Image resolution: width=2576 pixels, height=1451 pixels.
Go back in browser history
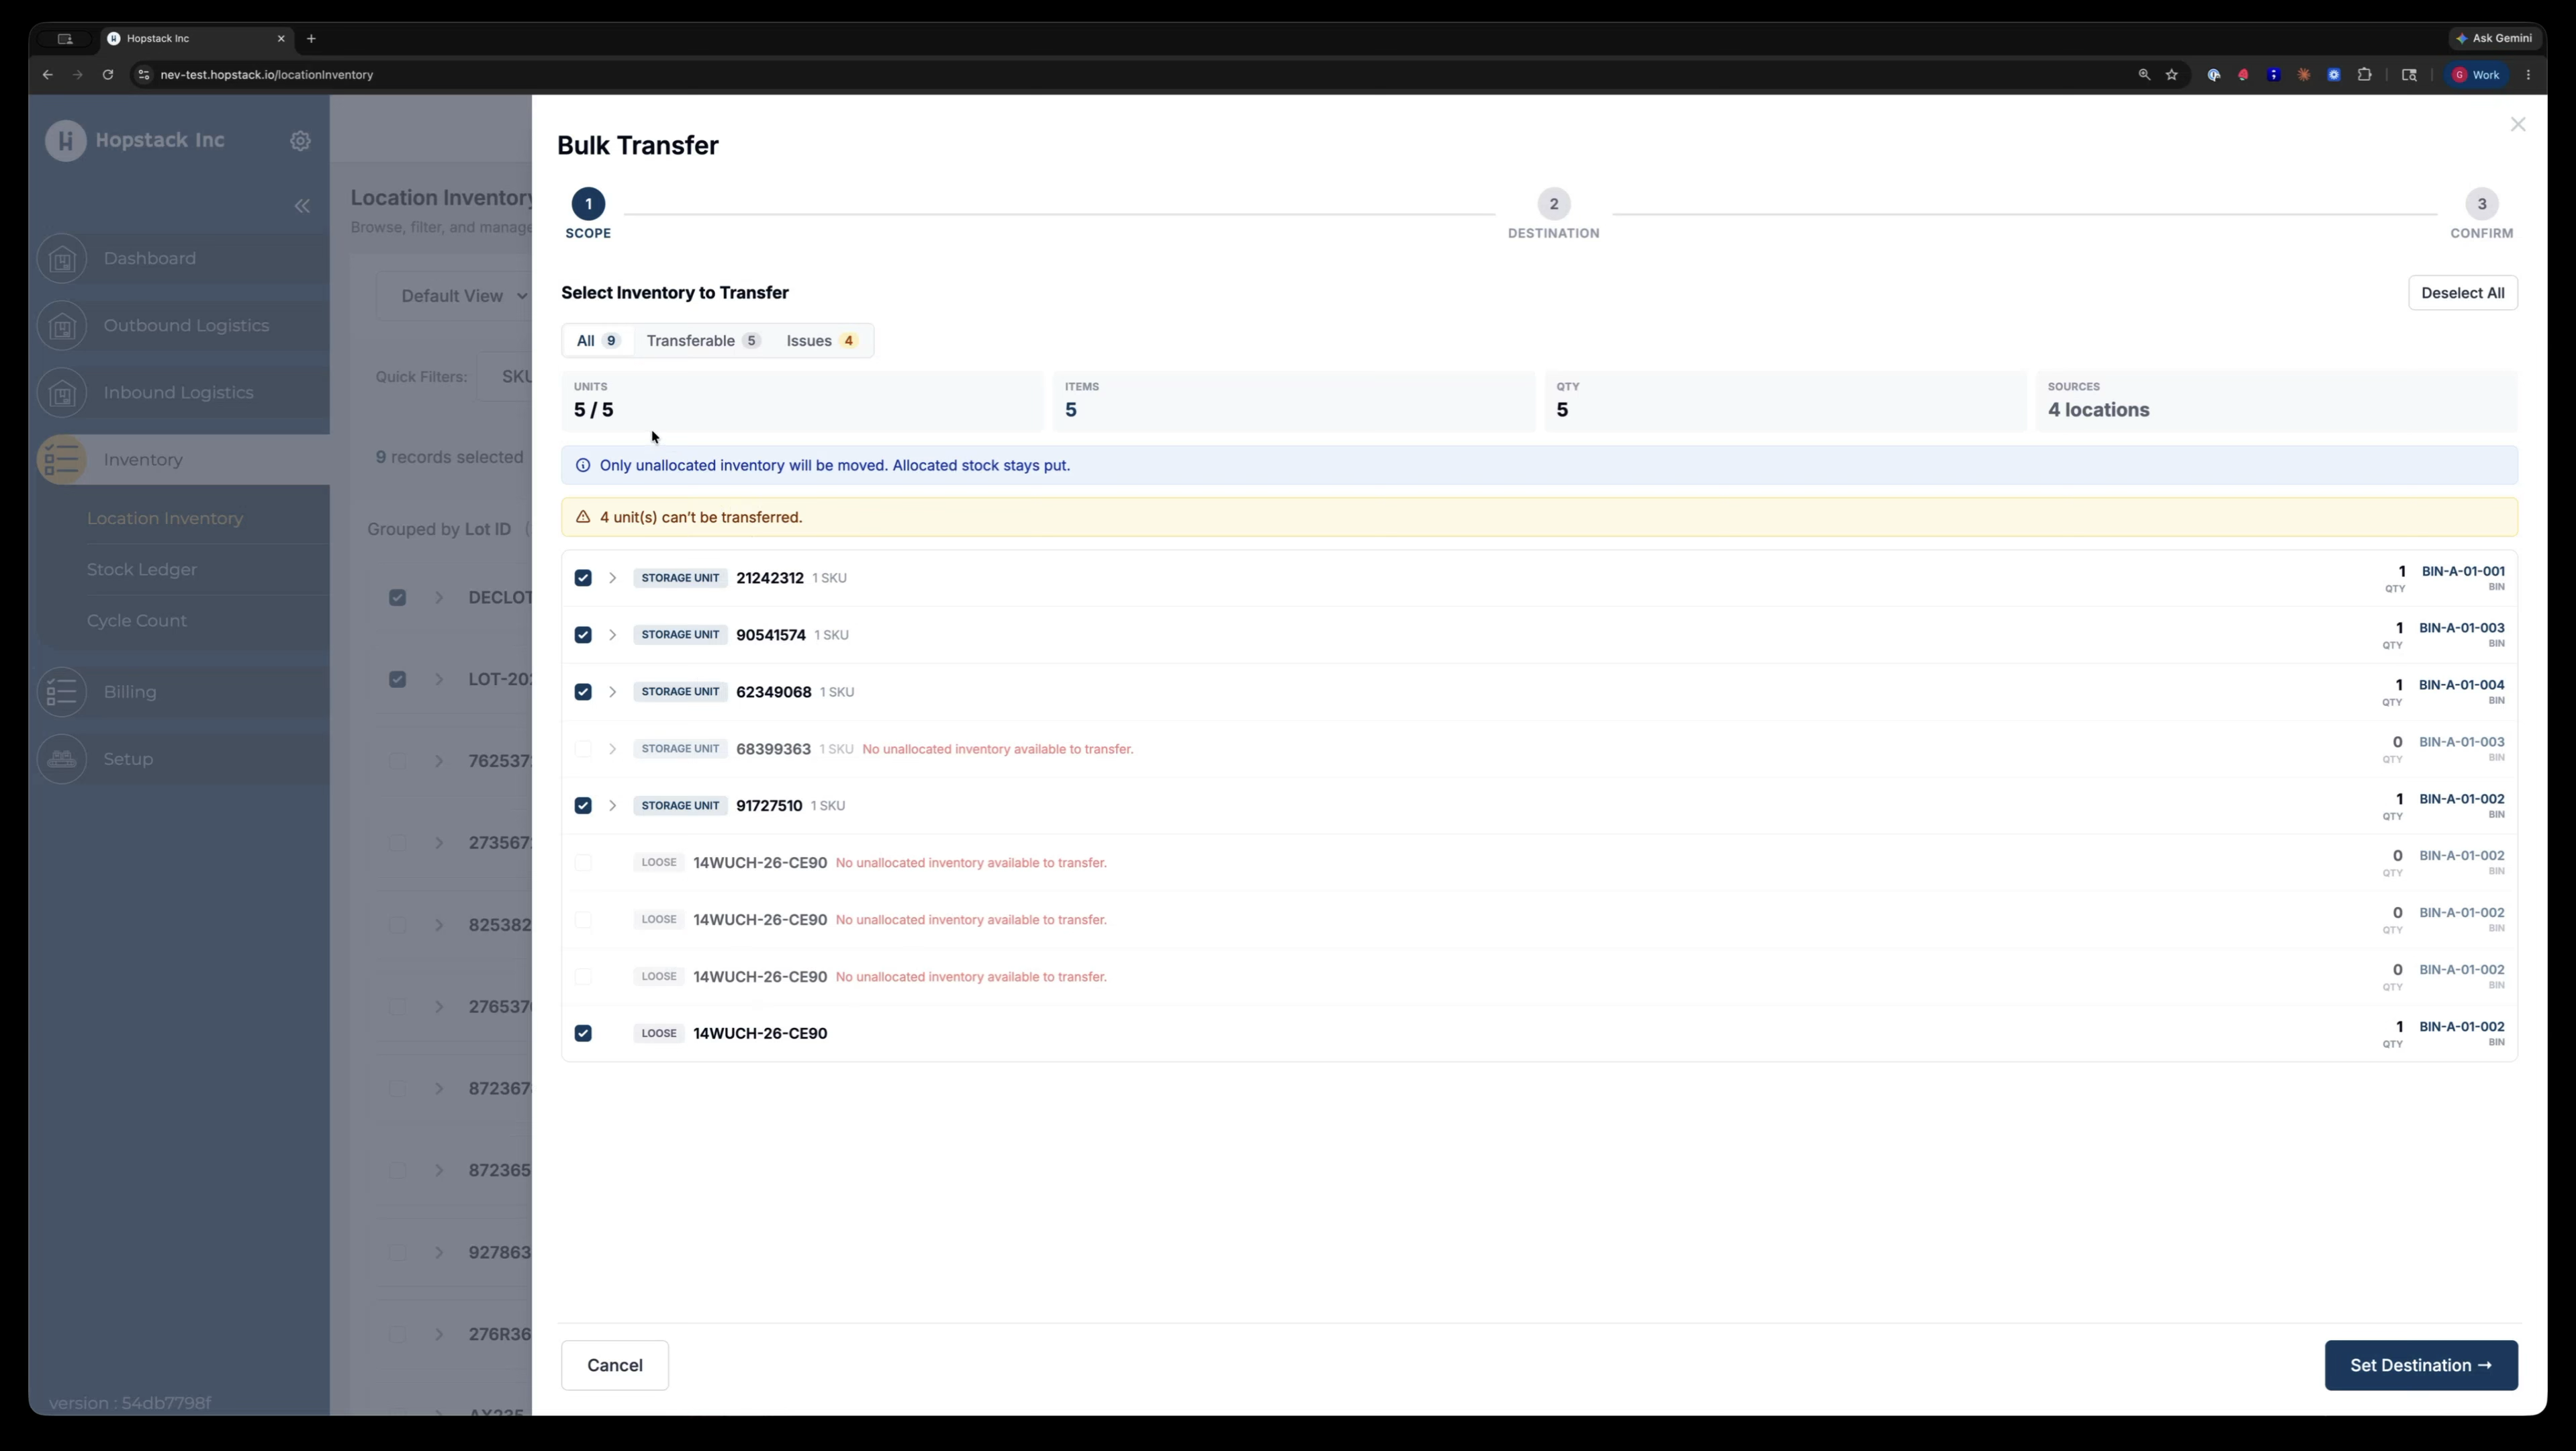[x=47, y=75]
